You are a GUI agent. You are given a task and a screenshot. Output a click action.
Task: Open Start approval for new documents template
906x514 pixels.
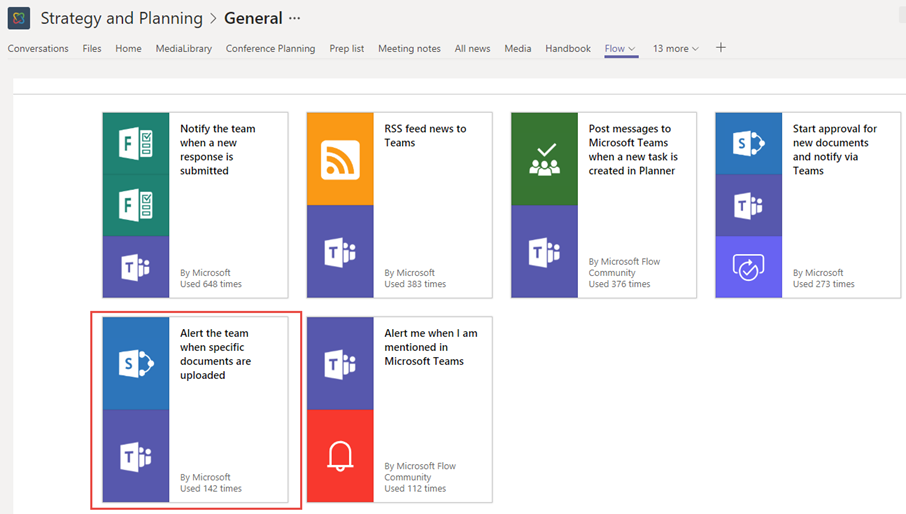(x=835, y=149)
